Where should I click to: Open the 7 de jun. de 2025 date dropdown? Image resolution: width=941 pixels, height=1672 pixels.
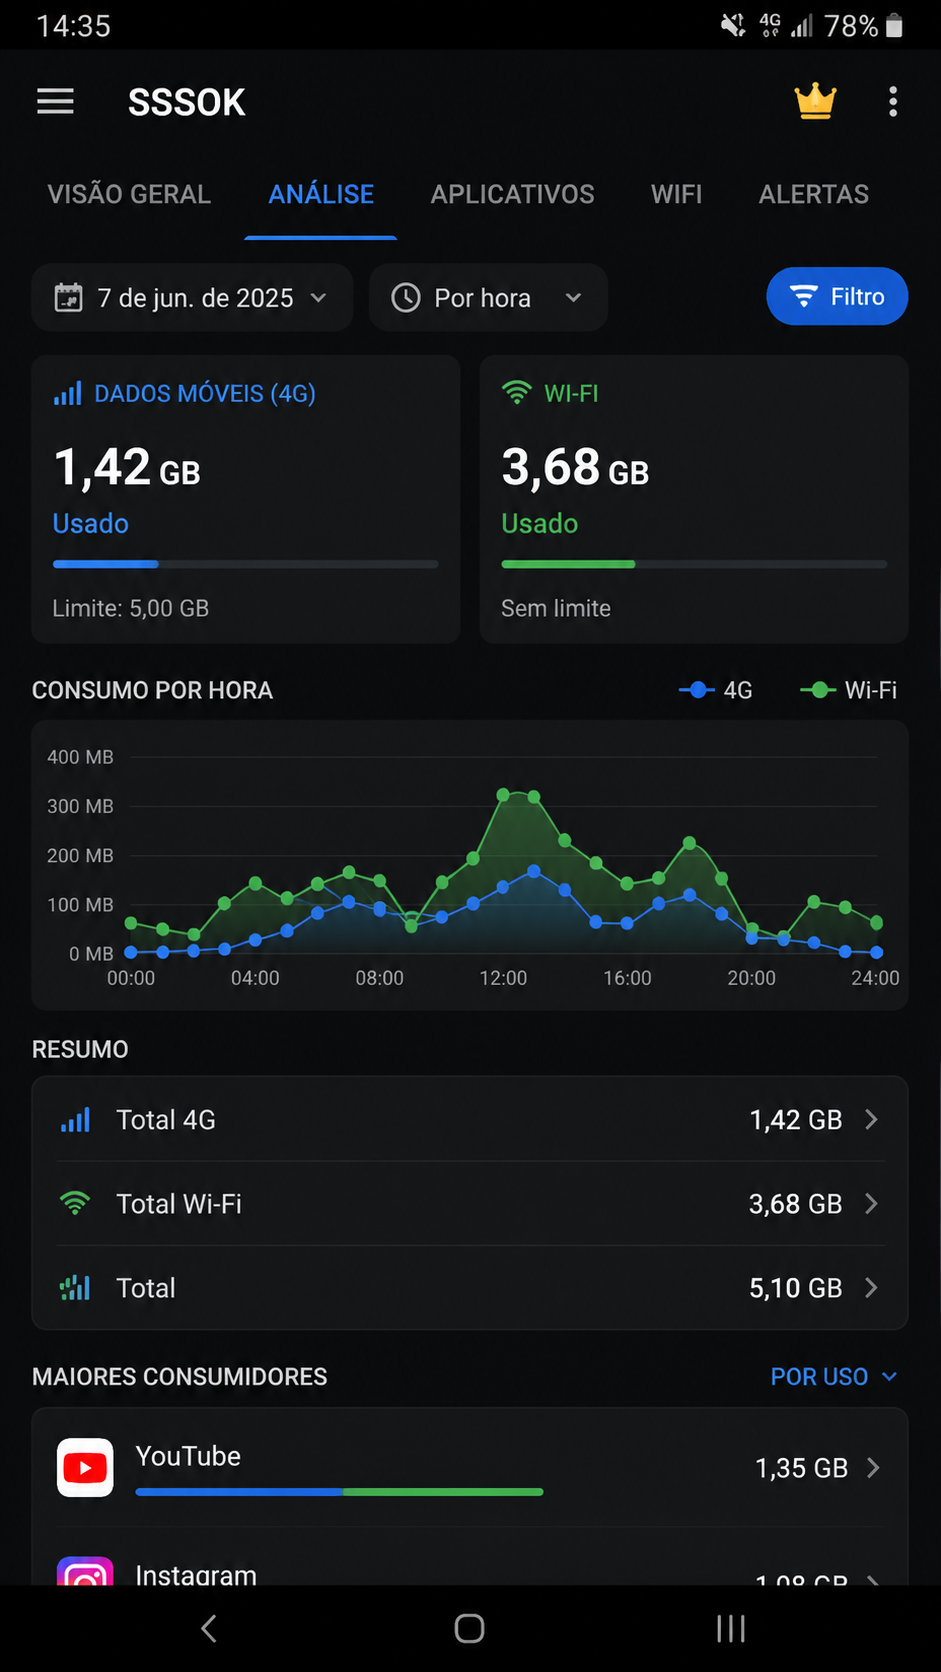tap(192, 298)
